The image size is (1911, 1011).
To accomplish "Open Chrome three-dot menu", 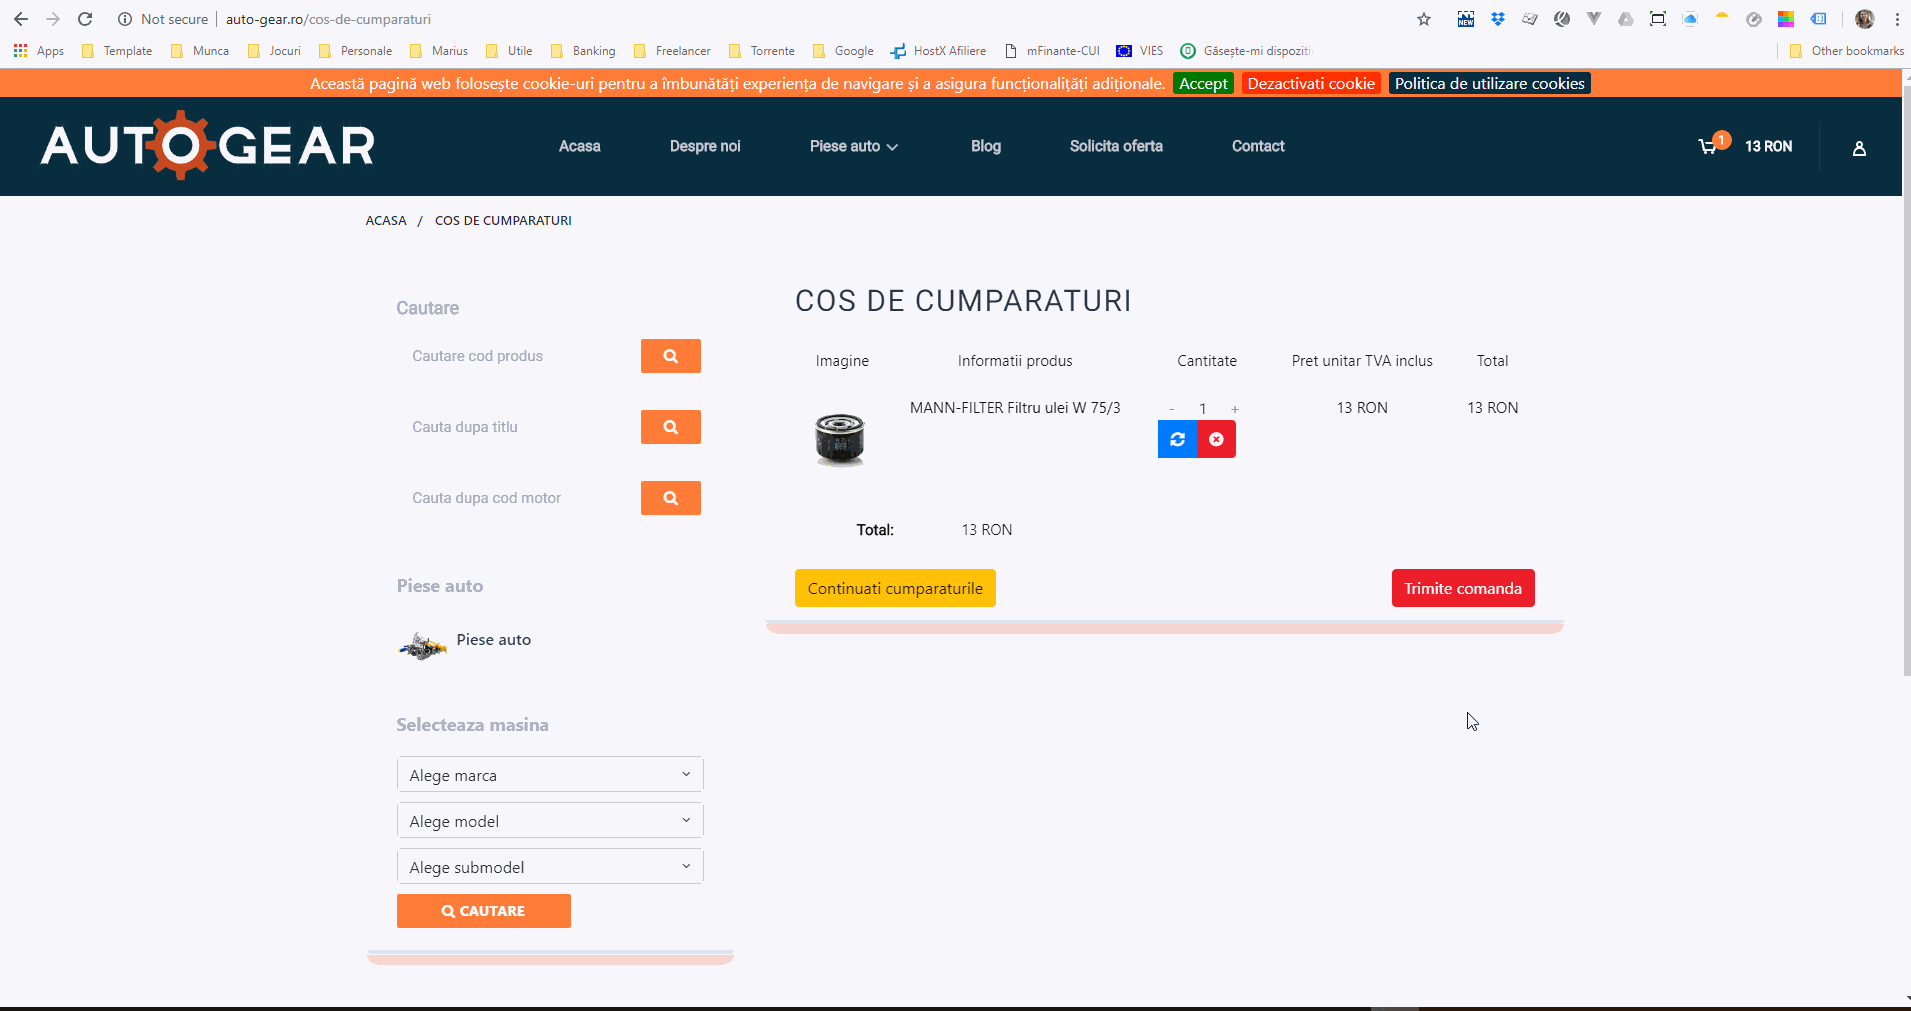I will tap(1897, 19).
